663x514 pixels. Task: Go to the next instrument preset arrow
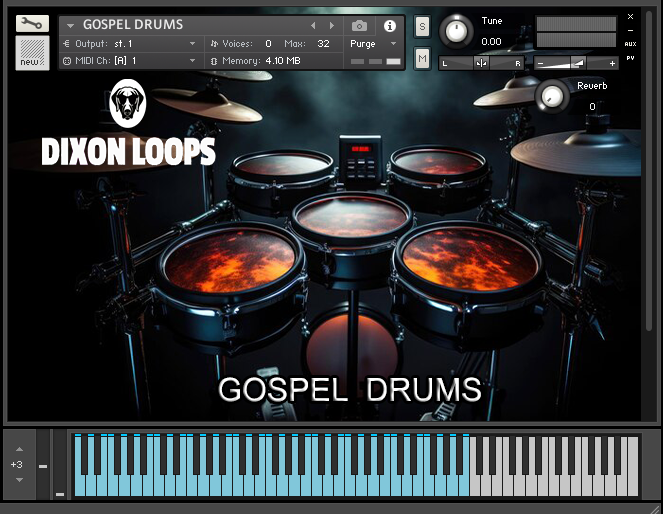332,25
